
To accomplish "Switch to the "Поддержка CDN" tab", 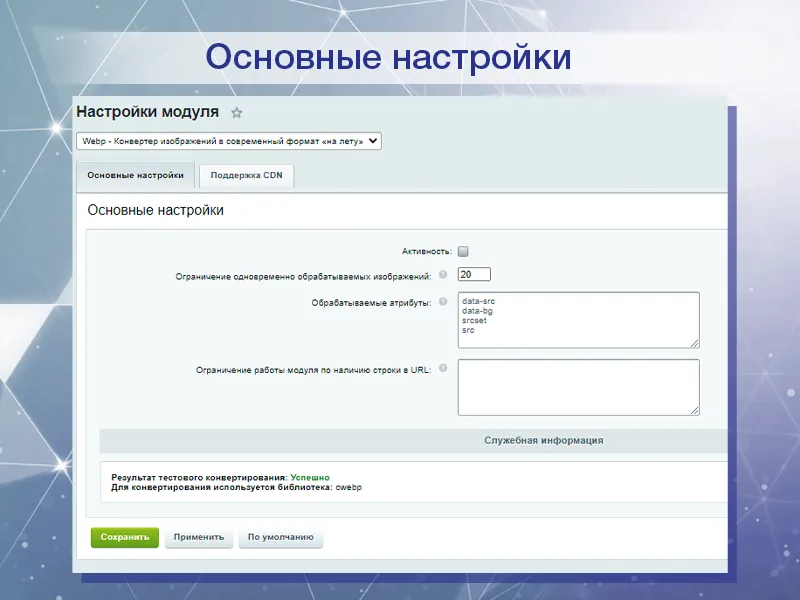I will click(247, 175).
